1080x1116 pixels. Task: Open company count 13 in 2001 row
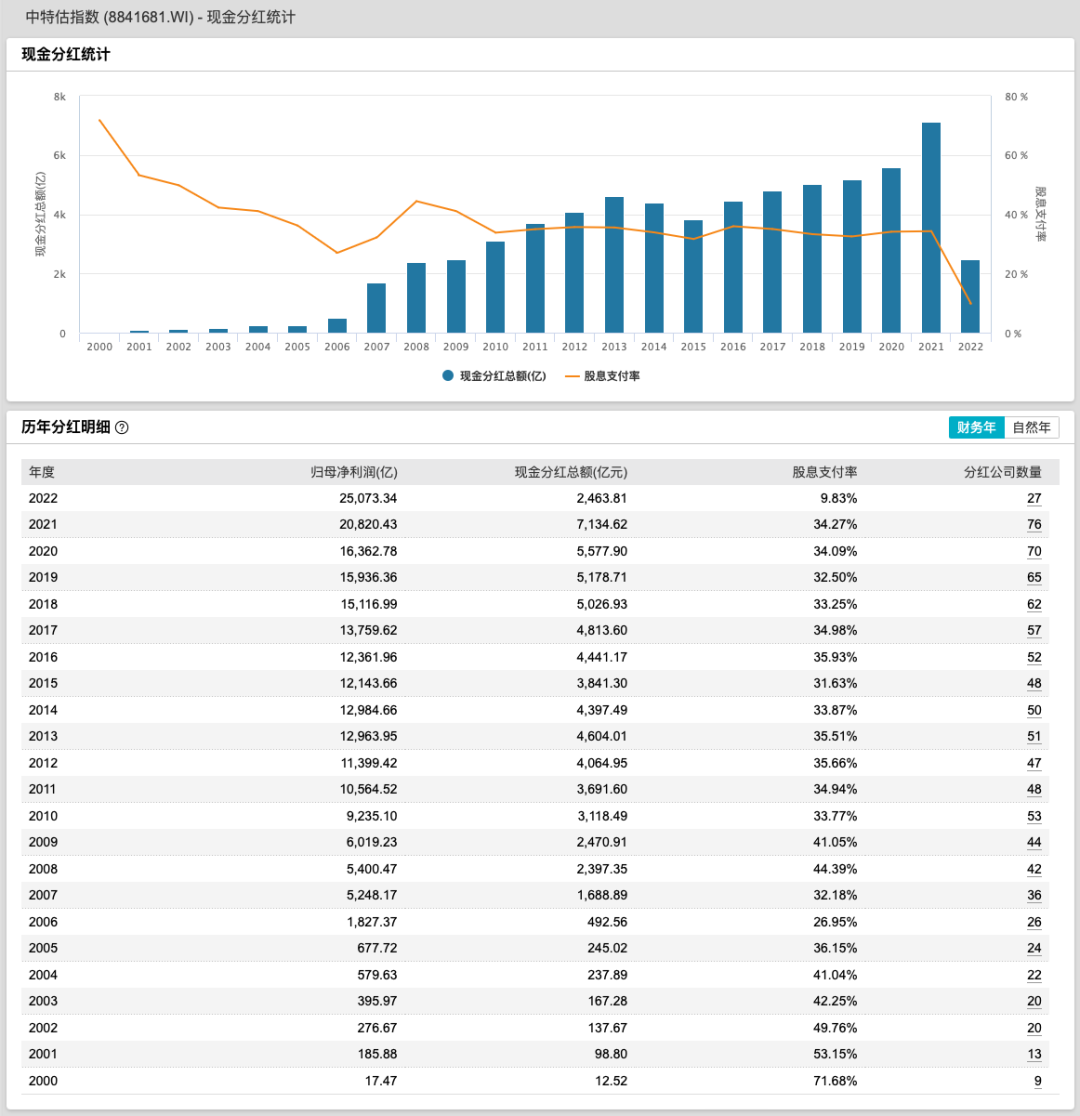click(x=1034, y=1054)
